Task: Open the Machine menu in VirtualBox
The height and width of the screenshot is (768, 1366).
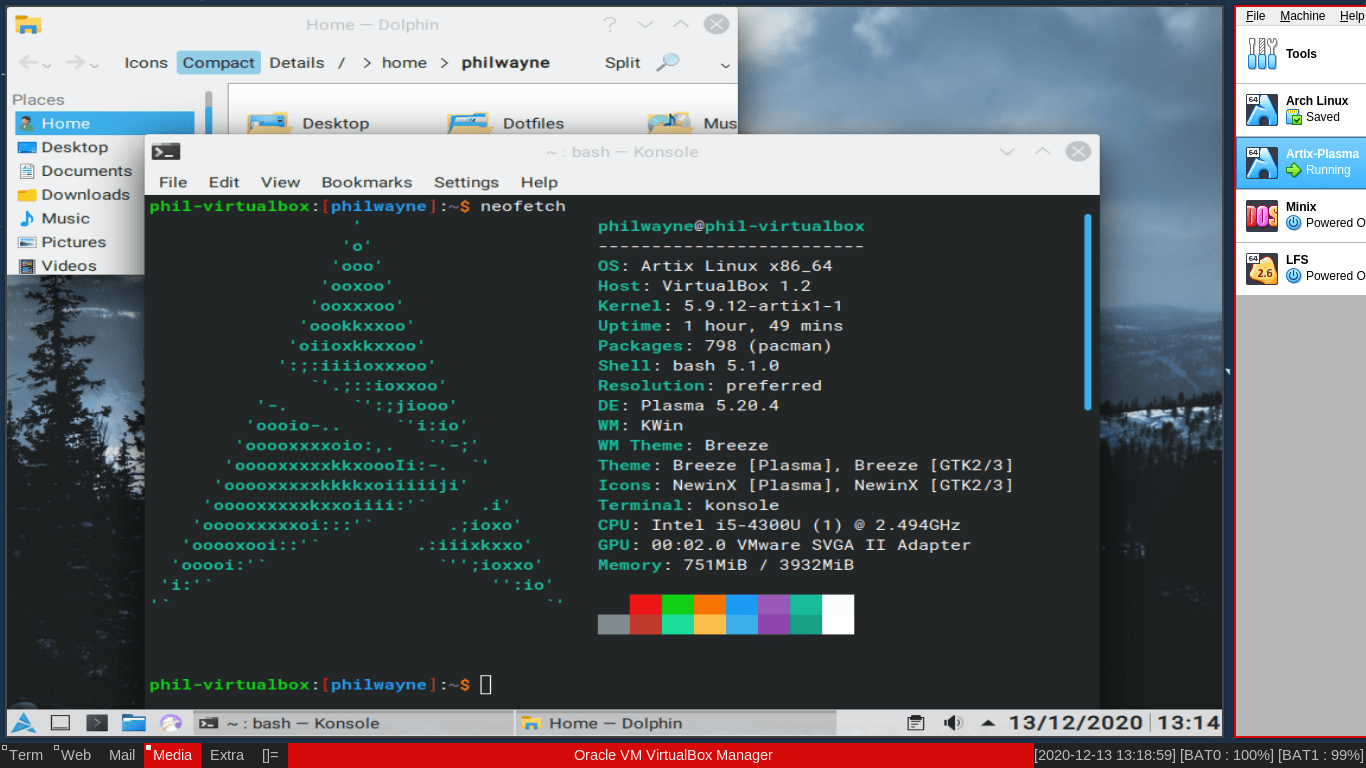Action: [x=1302, y=16]
